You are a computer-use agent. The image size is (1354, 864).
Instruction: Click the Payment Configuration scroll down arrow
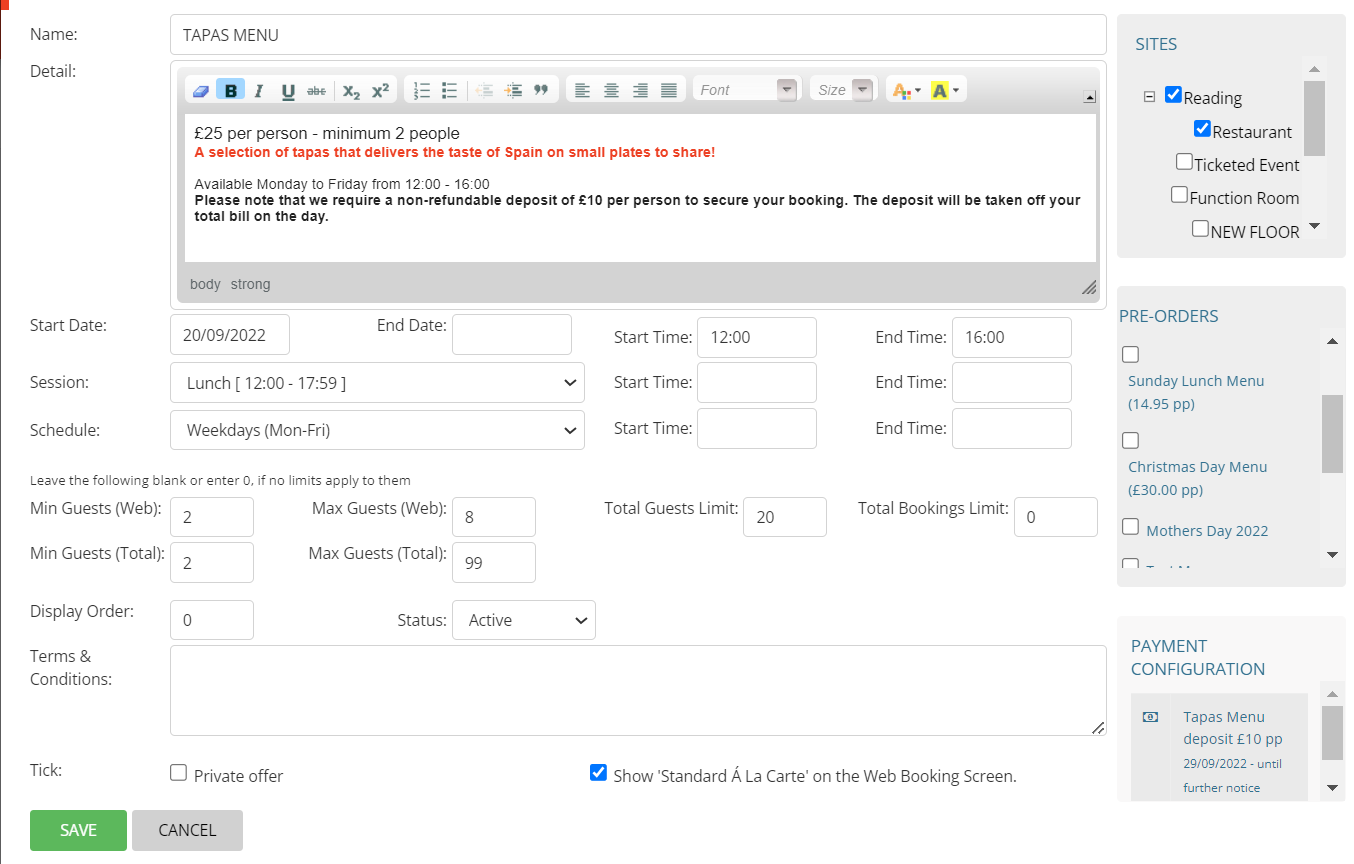click(1332, 788)
